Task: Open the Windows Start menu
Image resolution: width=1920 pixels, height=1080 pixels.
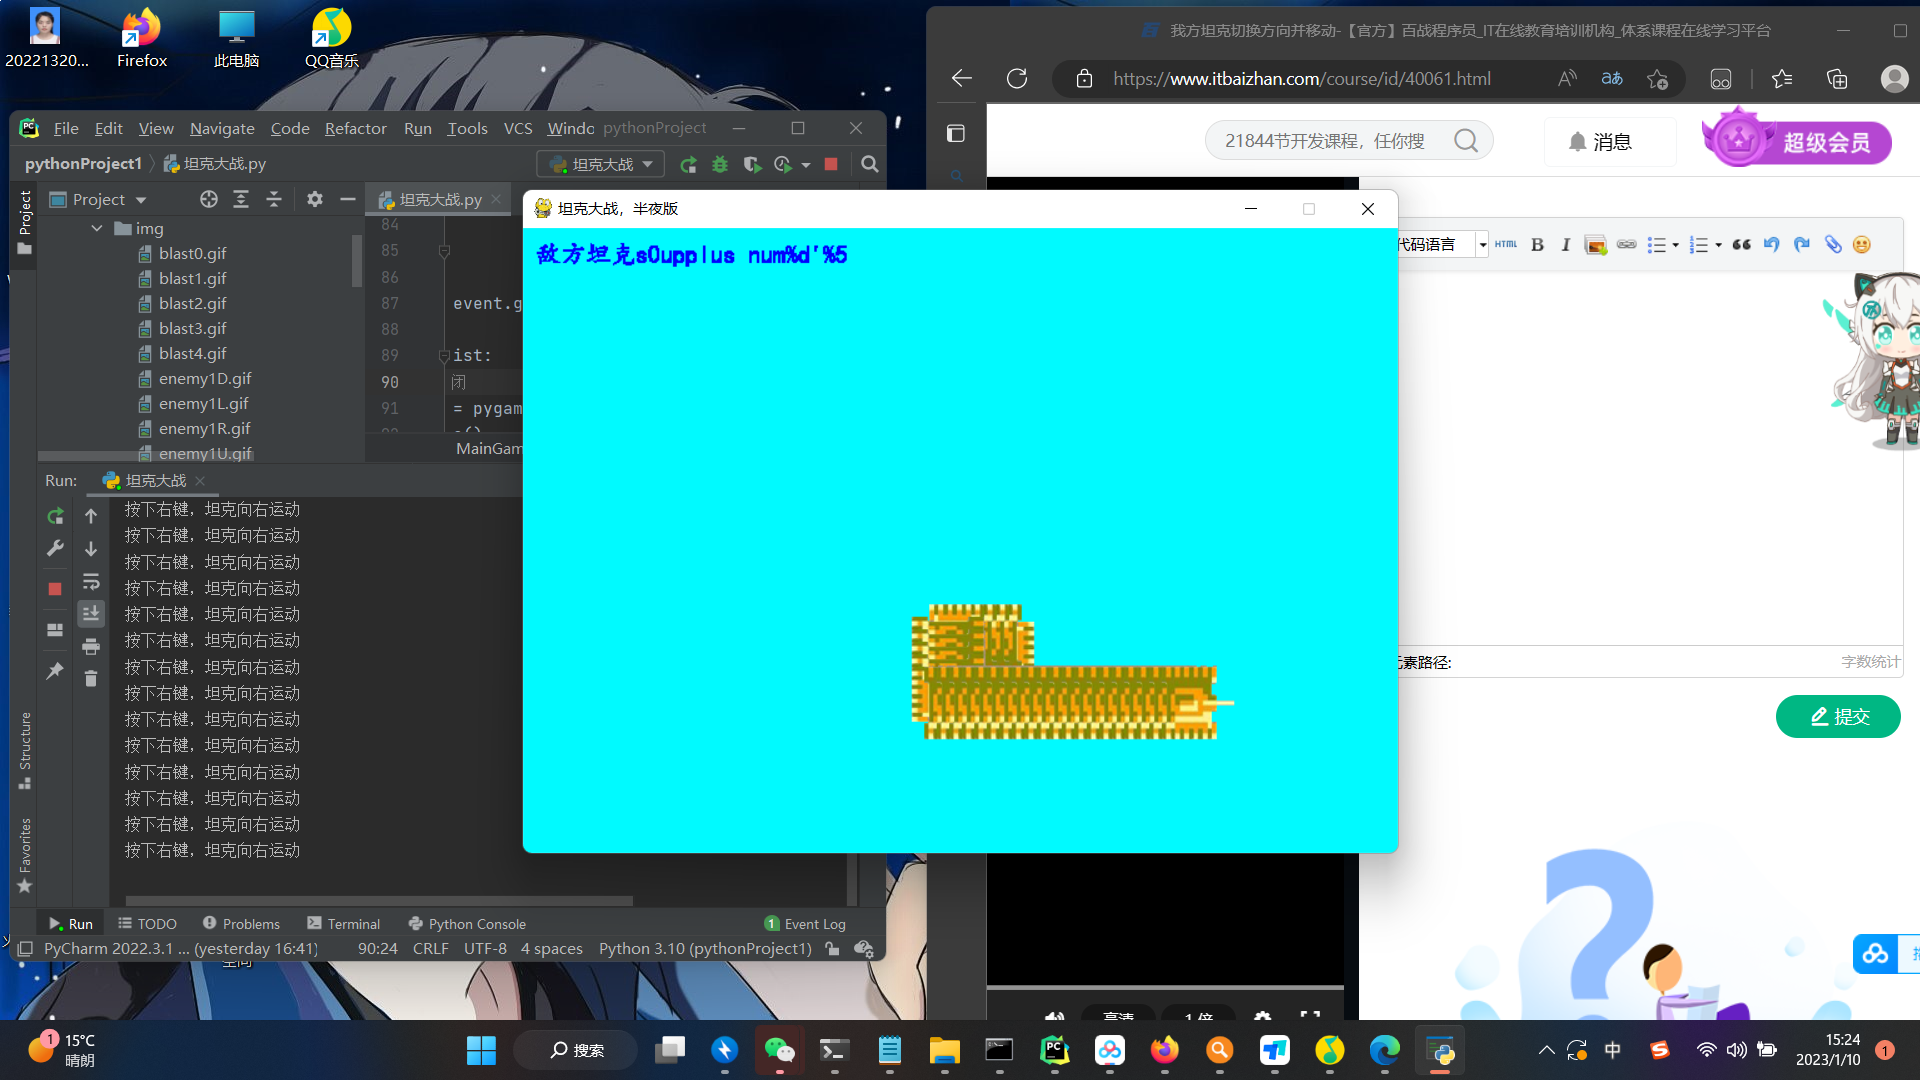Action: (481, 1050)
